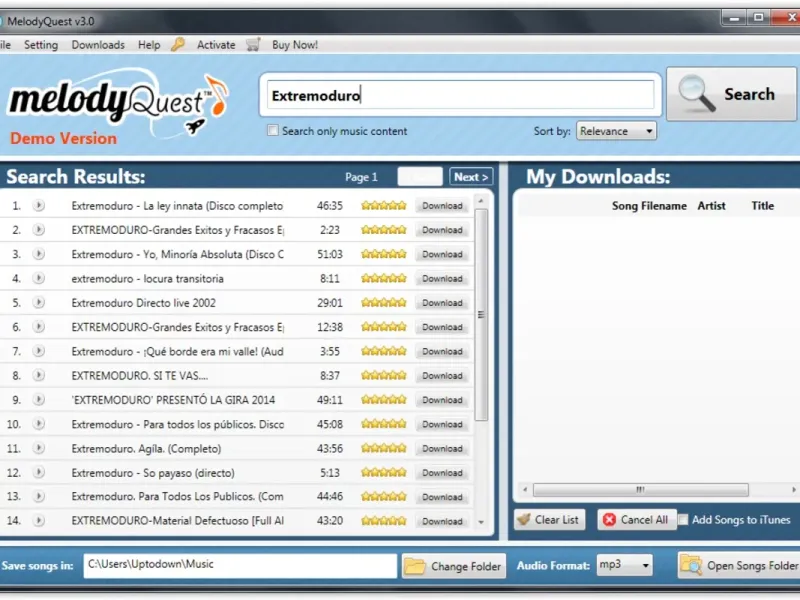Image resolution: width=800 pixels, height=600 pixels.
Task: Click My Downloads scrollbar left arrow
Action: pos(525,490)
